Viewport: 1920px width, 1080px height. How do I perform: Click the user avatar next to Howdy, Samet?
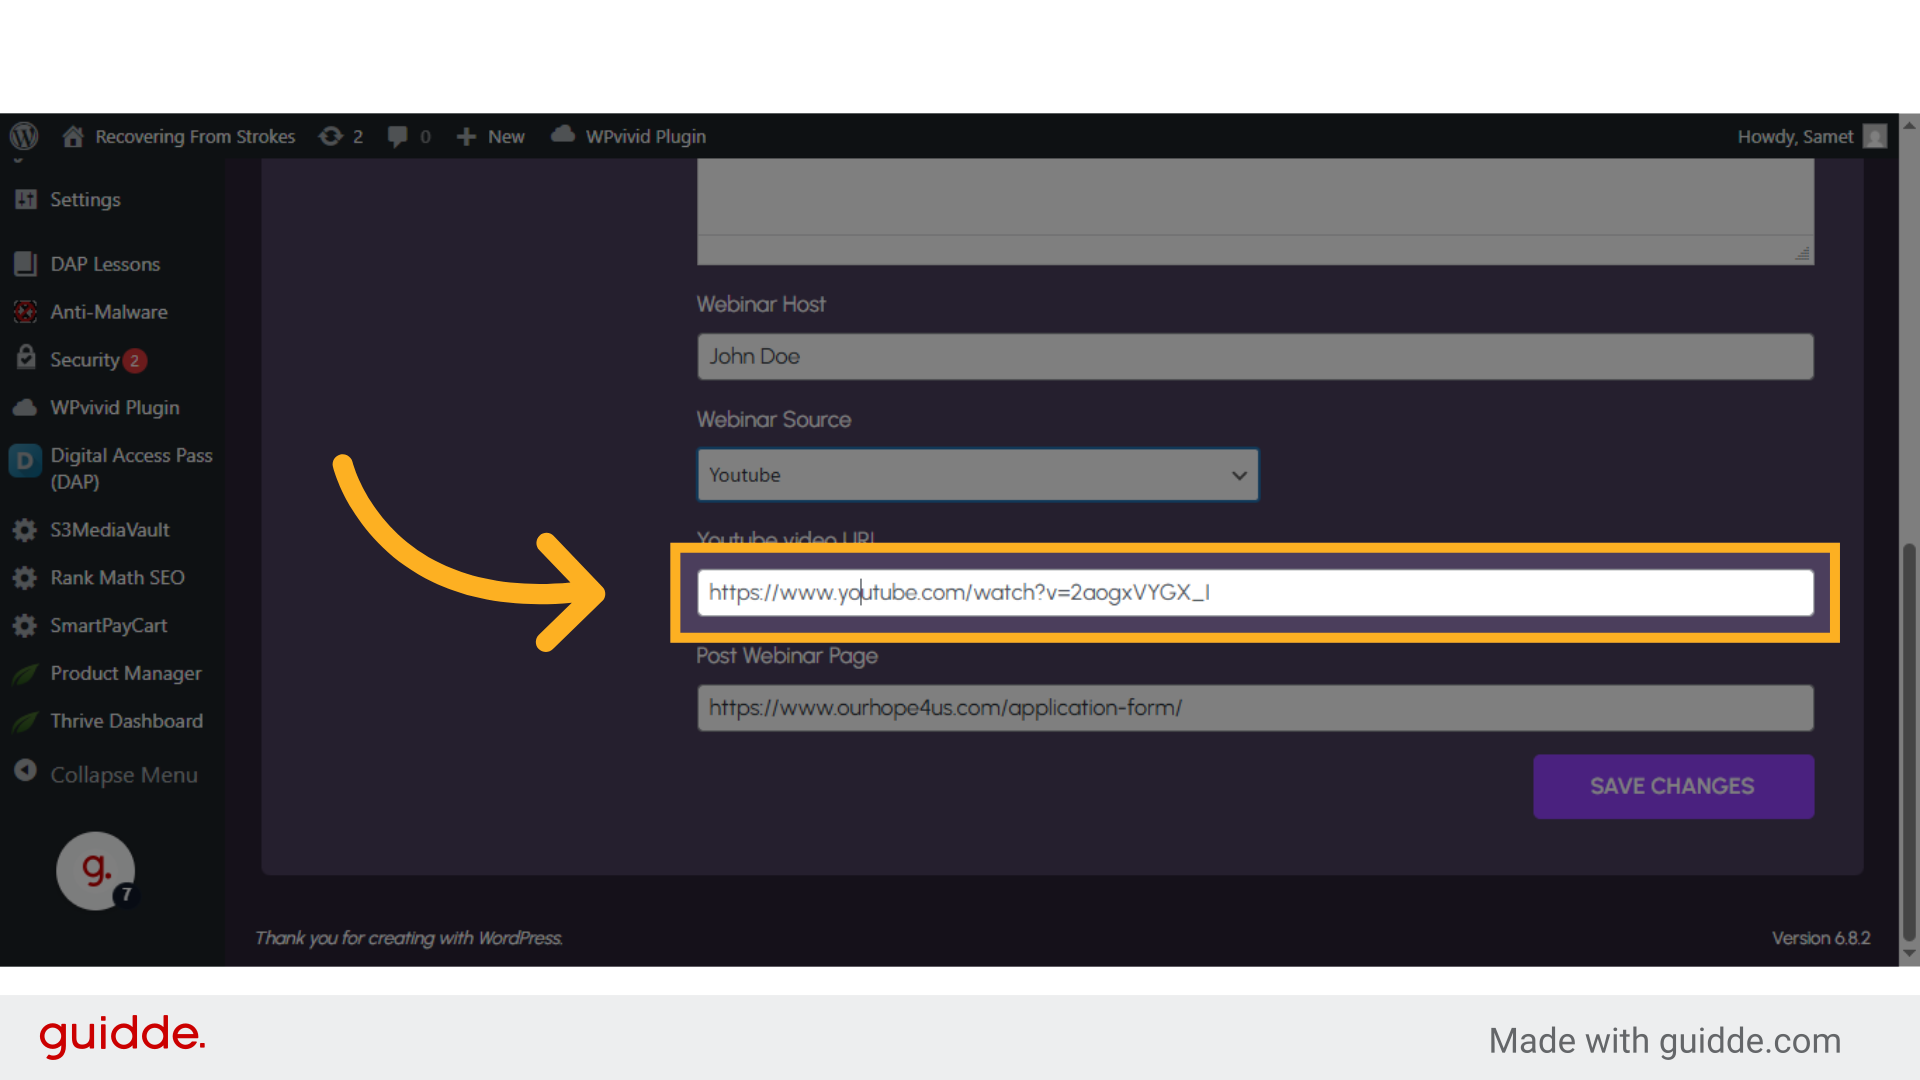1876,136
